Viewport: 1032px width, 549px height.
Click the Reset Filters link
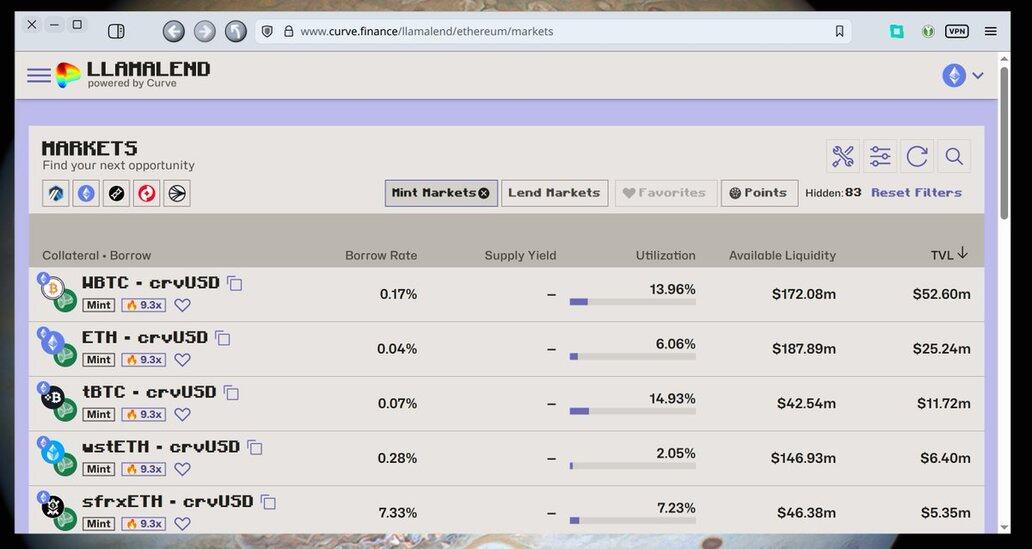(916, 193)
